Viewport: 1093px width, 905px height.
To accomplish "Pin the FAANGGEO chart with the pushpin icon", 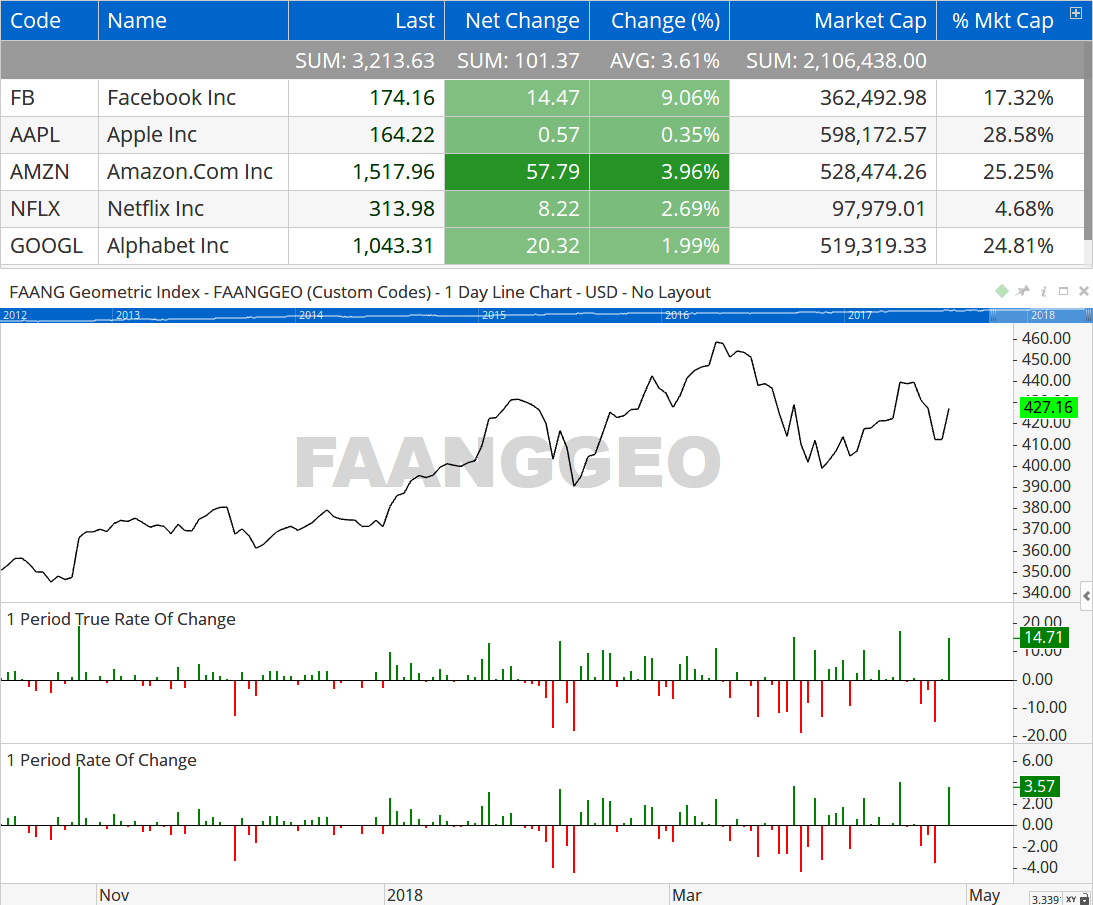I will point(1023,291).
